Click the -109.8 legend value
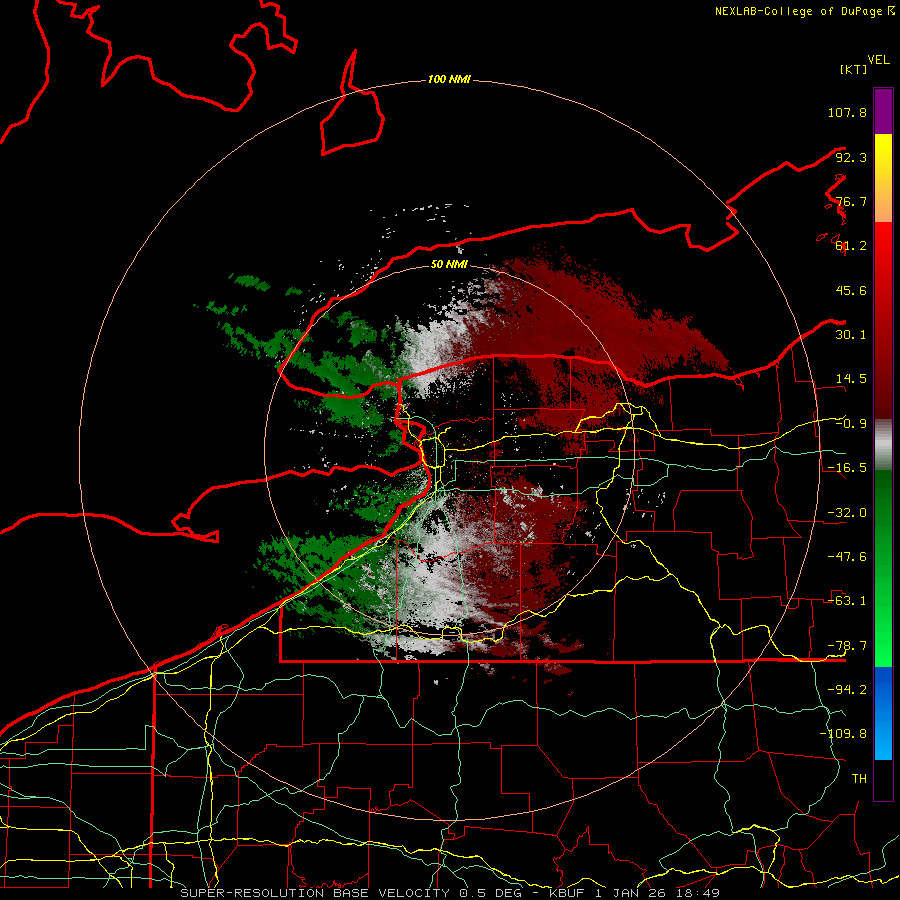The height and width of the screenshot is (900, 900). click(843, 734)
